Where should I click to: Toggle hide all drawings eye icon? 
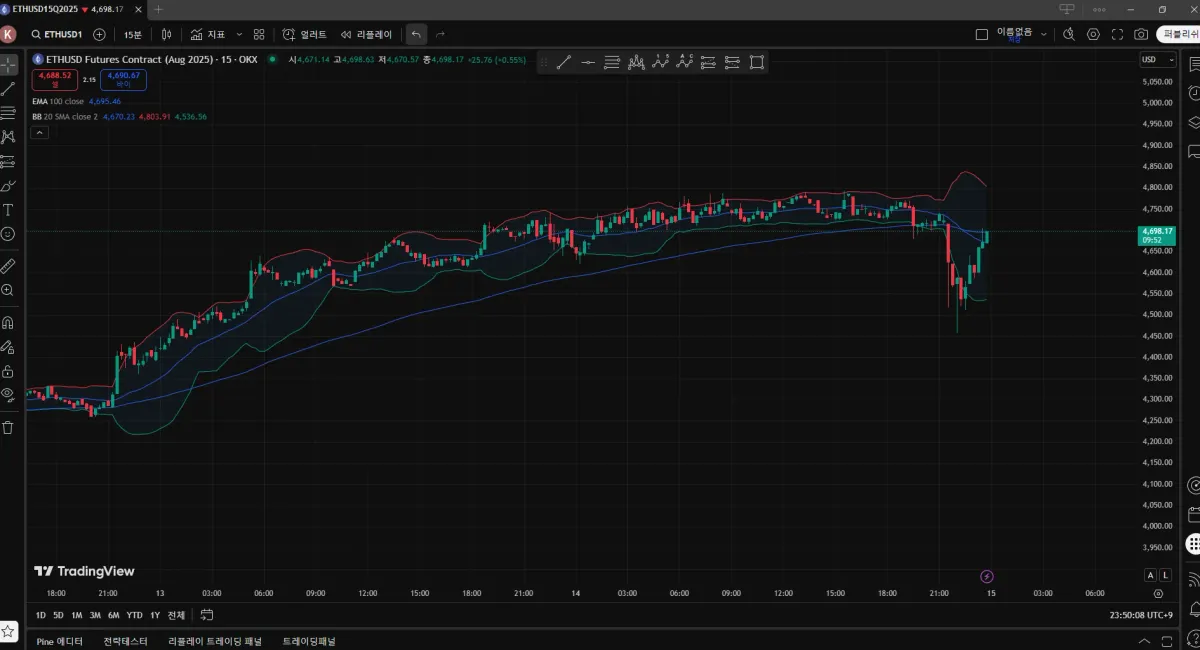coord(8,394)
